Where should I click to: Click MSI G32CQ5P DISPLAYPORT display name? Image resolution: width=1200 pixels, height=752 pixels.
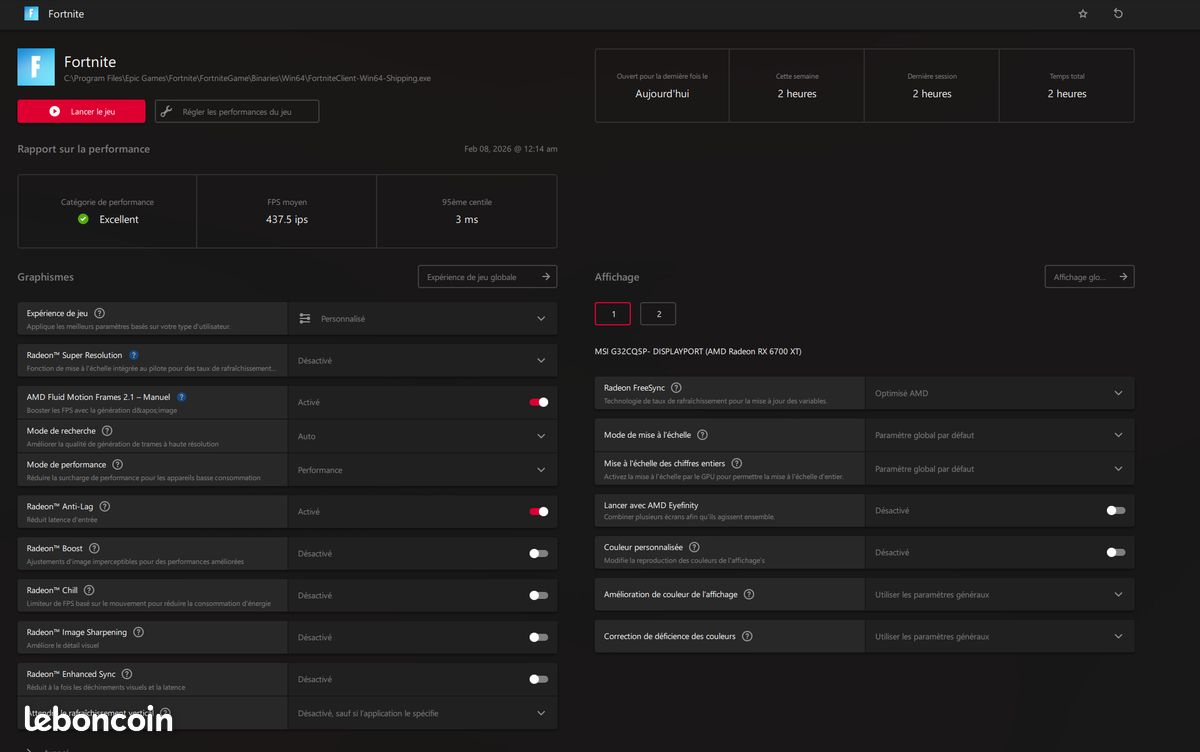point(698,351)
